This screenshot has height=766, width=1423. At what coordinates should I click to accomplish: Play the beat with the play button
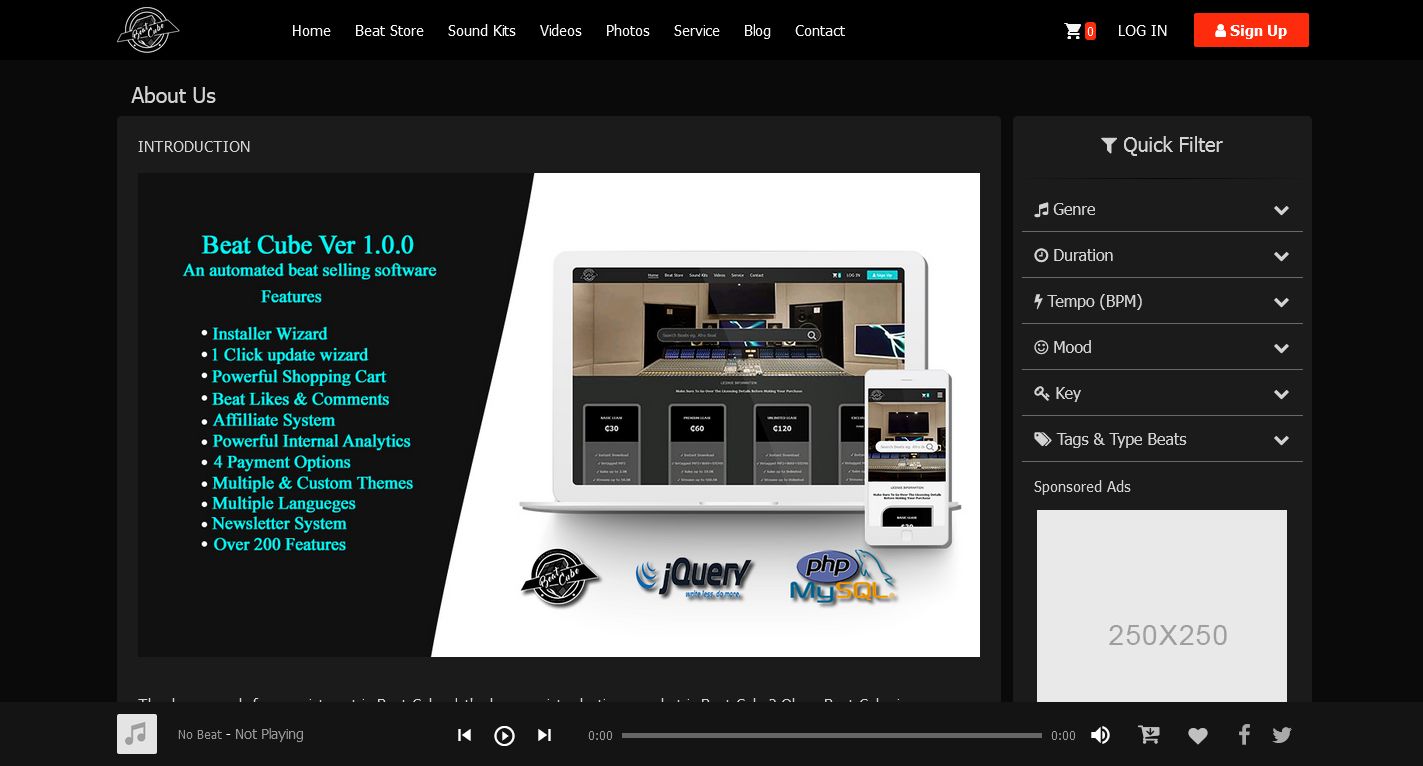(505, 735)
